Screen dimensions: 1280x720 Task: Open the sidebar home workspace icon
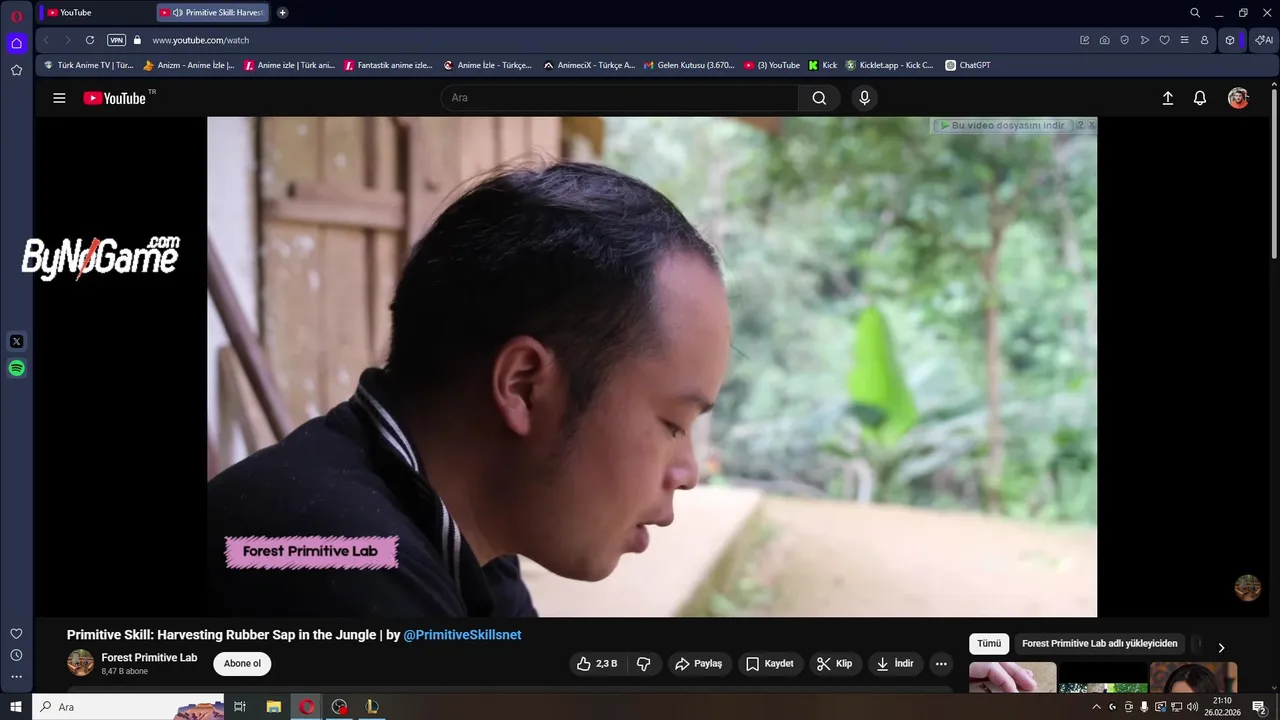(x=16, y=43)
